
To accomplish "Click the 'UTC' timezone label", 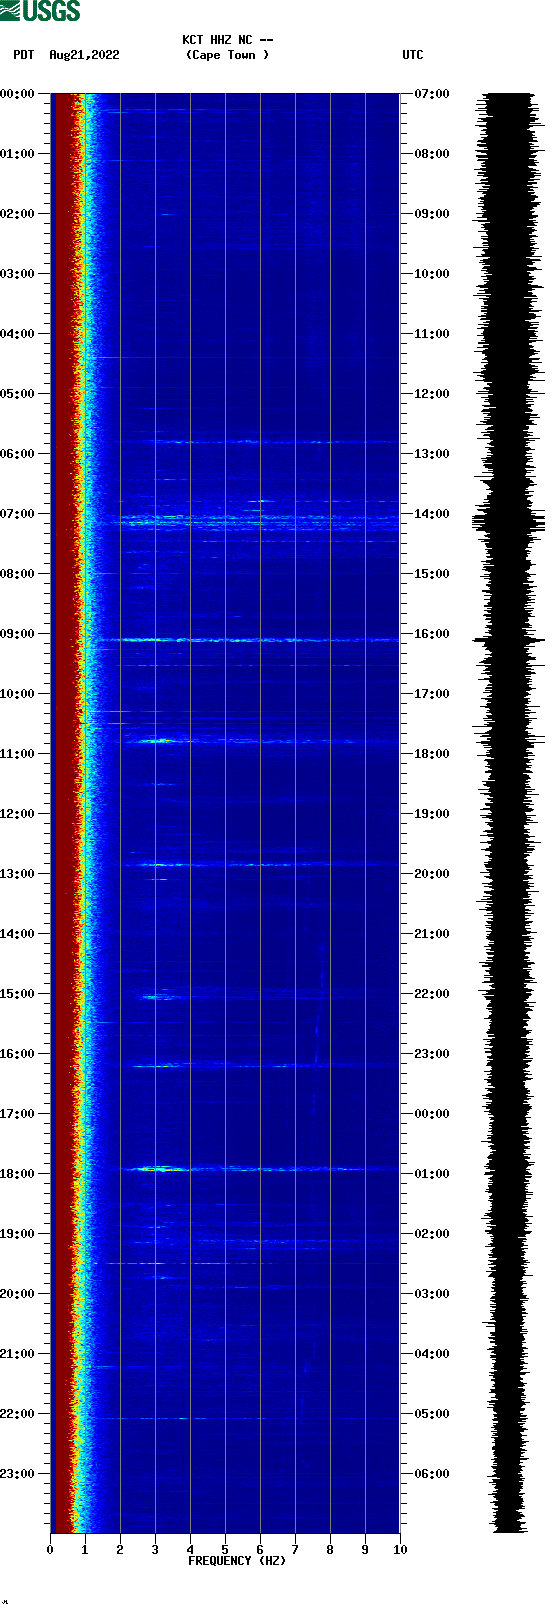I will click(x=413, y=55).
